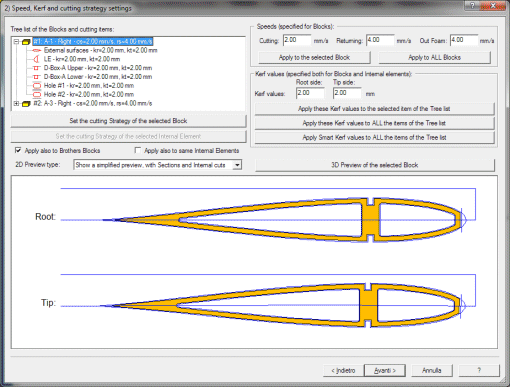Select block #1: A-1 - Right in tree
The image size is (510, 387).
point(93,41)
